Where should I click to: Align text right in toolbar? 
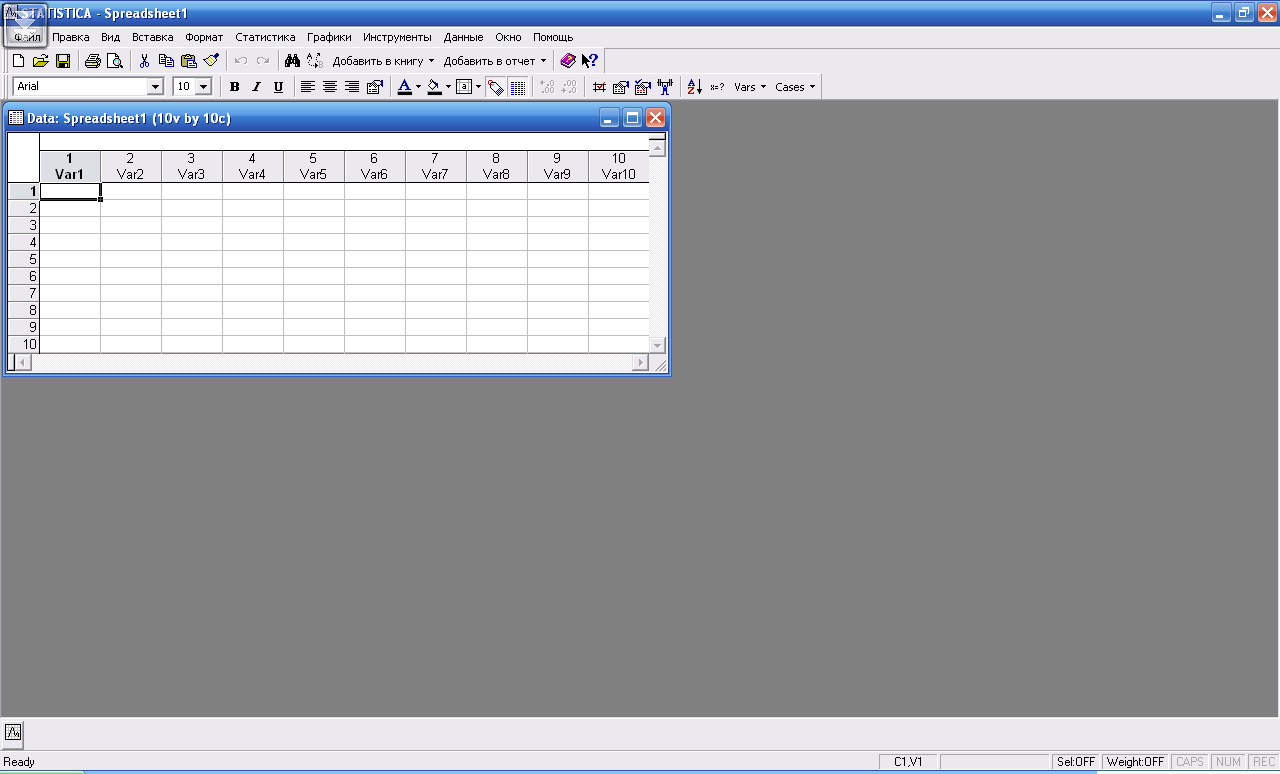point(352,87)
